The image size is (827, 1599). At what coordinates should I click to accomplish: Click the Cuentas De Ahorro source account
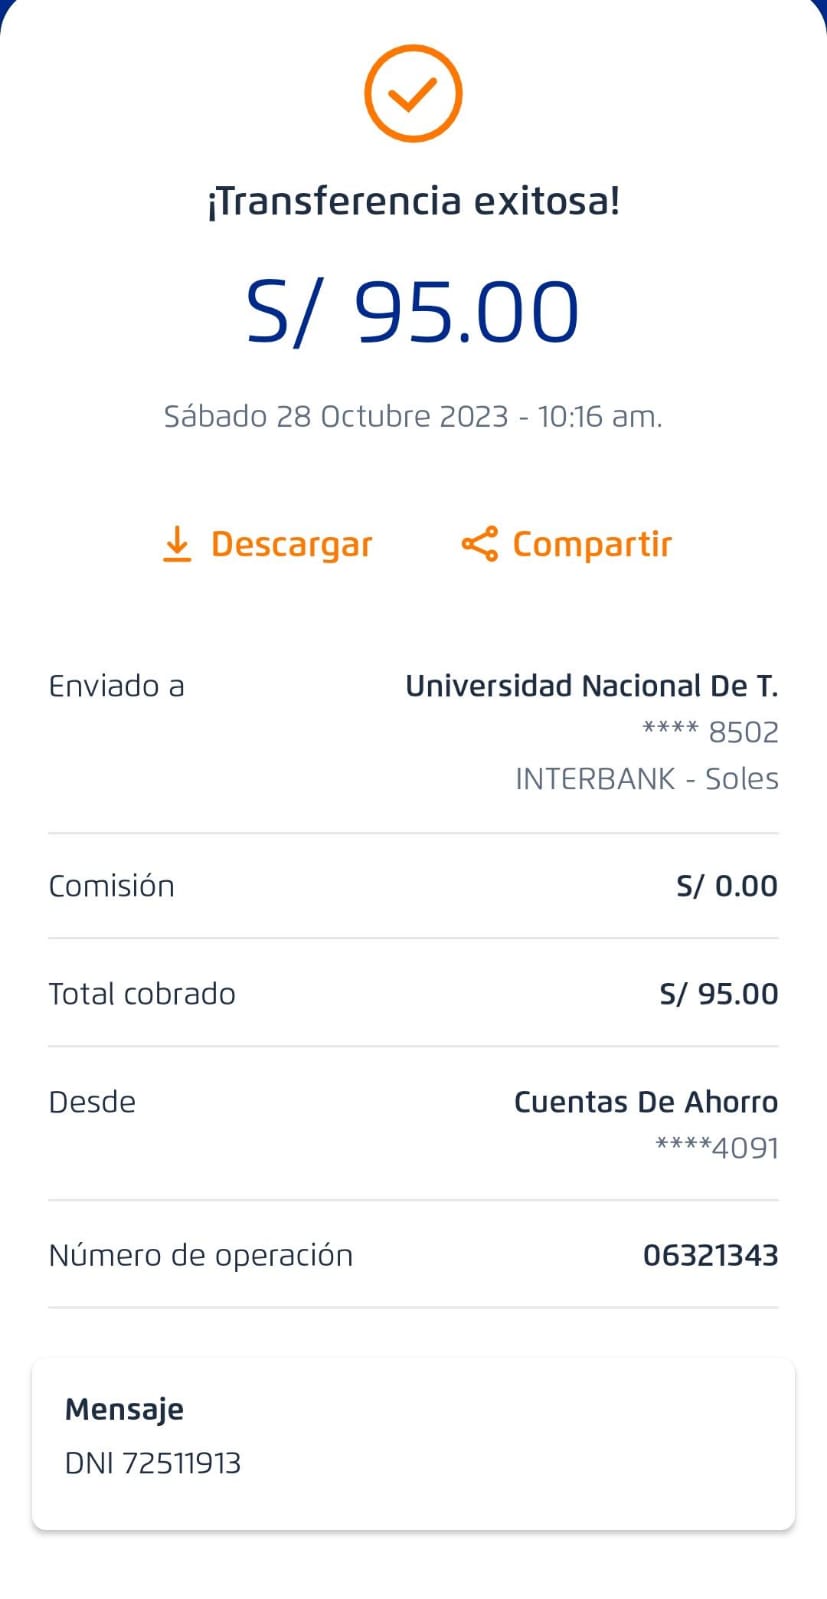pos(645,1102)
